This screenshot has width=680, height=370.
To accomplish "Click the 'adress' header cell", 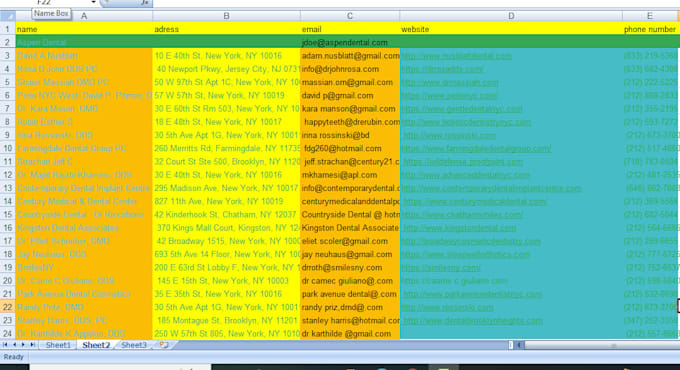I will (226, 29).
